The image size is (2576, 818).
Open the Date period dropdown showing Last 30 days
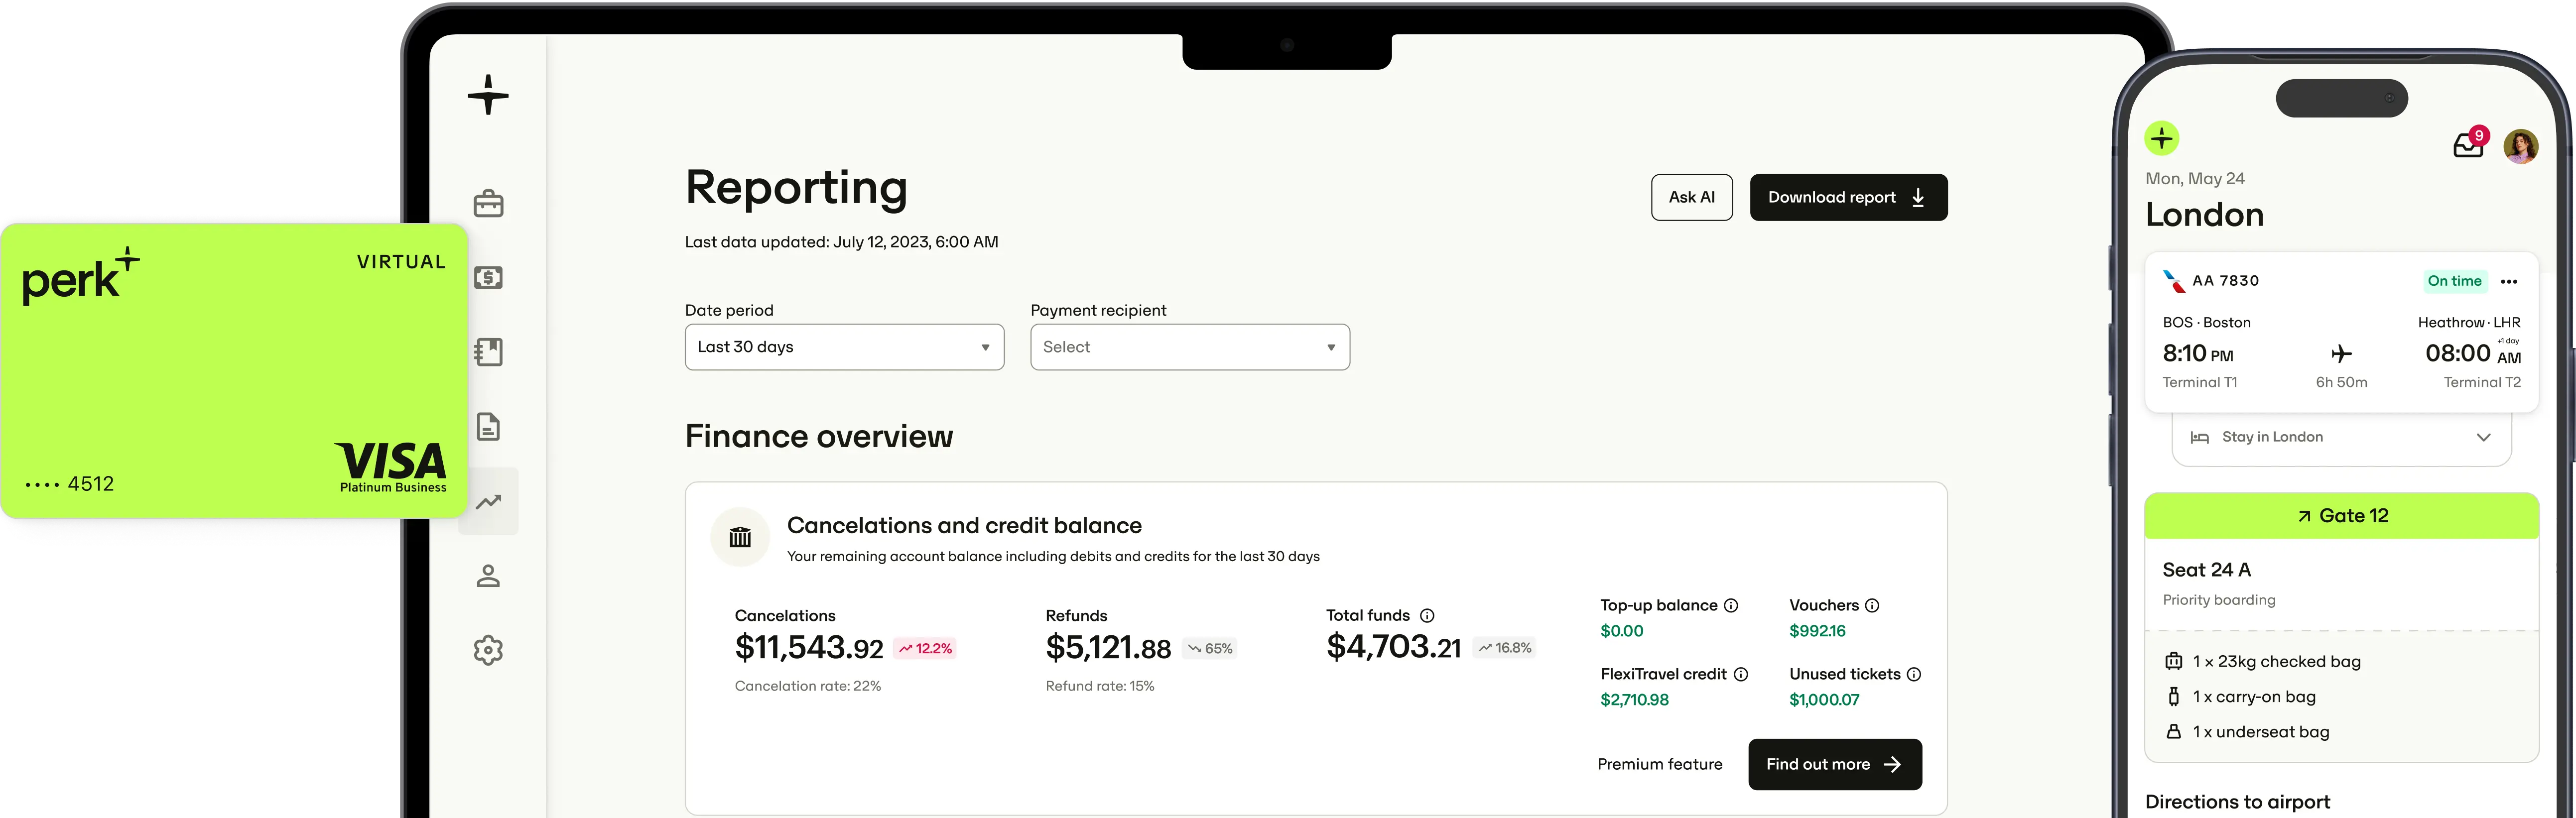pyautogui.click(x=843, y=347)
